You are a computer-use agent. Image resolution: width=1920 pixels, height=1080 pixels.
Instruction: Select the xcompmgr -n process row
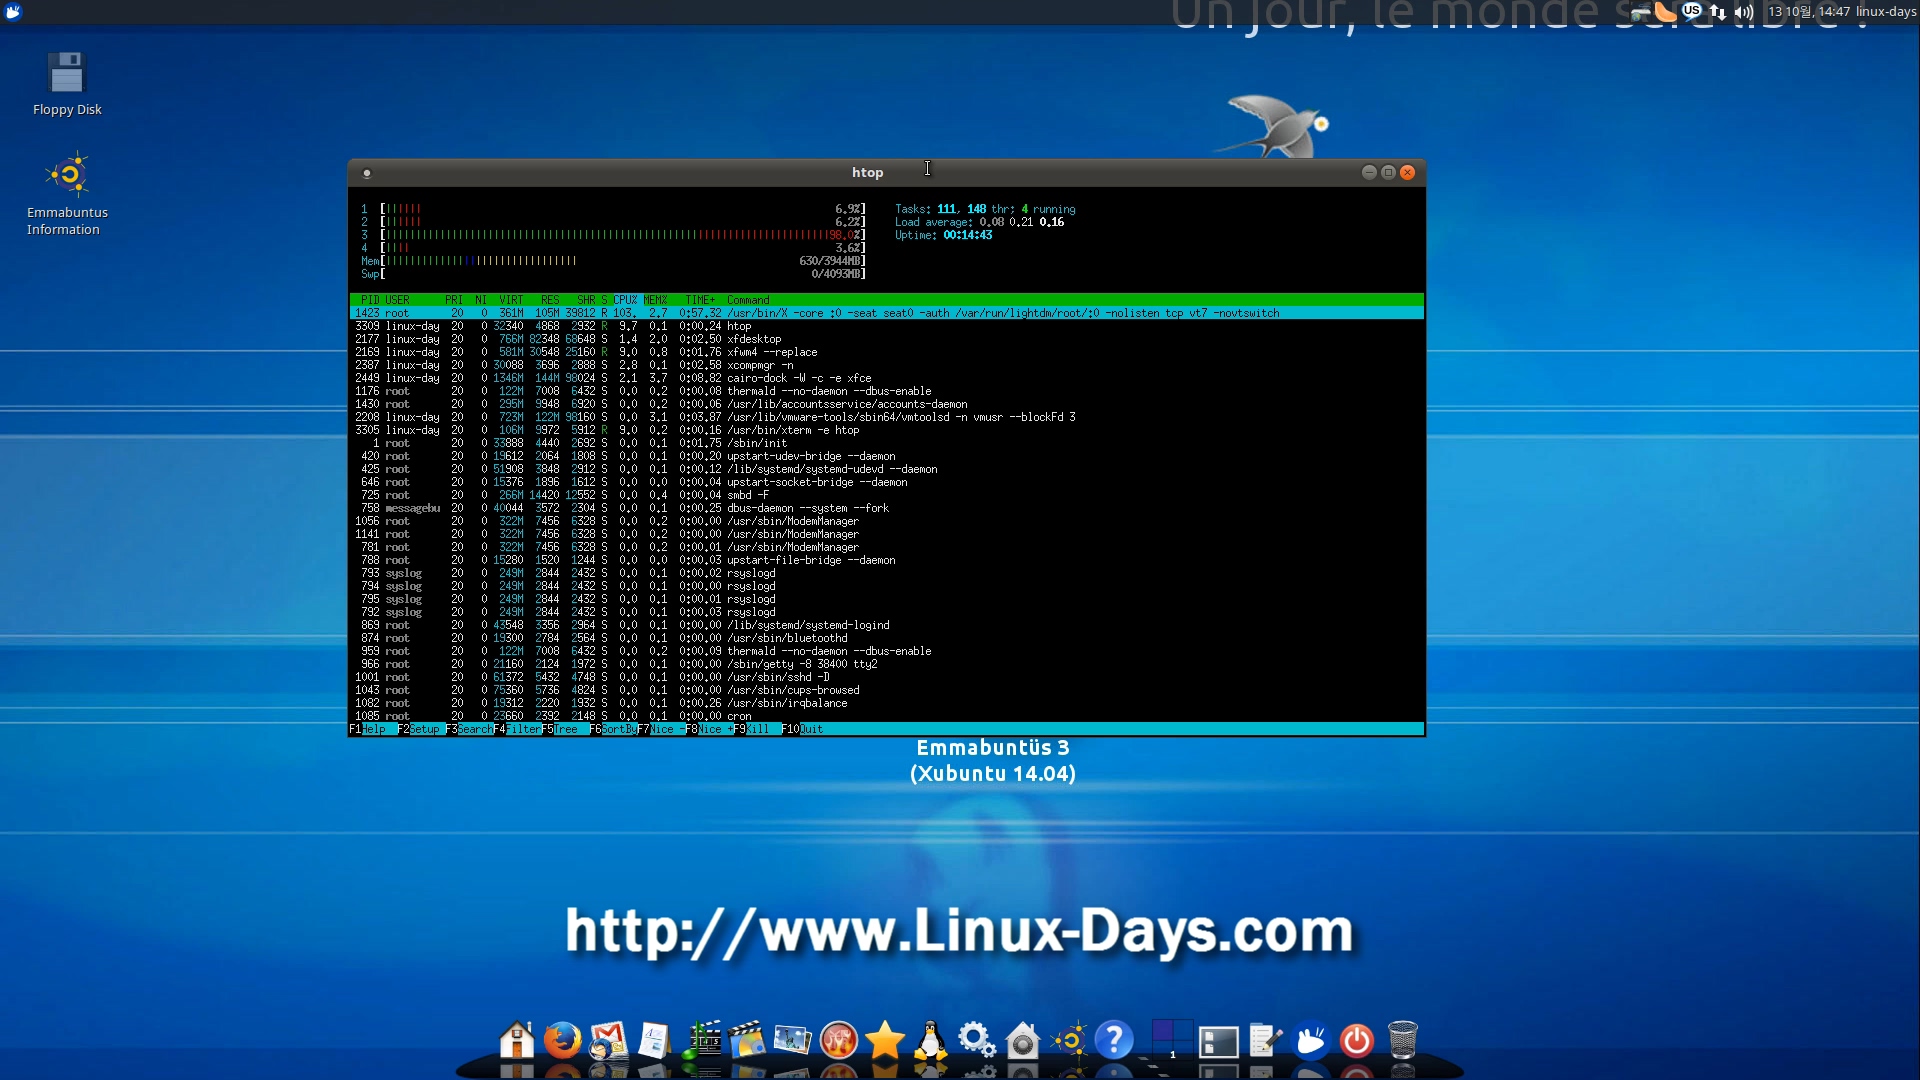tap(886, 365)
